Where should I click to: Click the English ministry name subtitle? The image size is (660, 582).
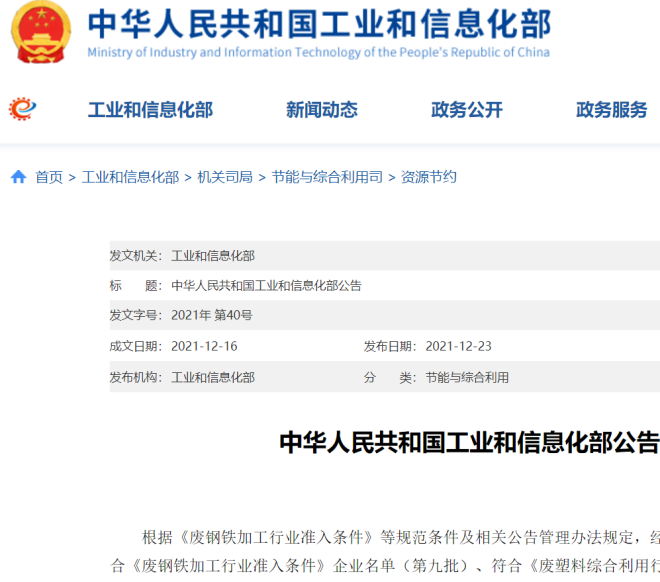click(318, 53)
